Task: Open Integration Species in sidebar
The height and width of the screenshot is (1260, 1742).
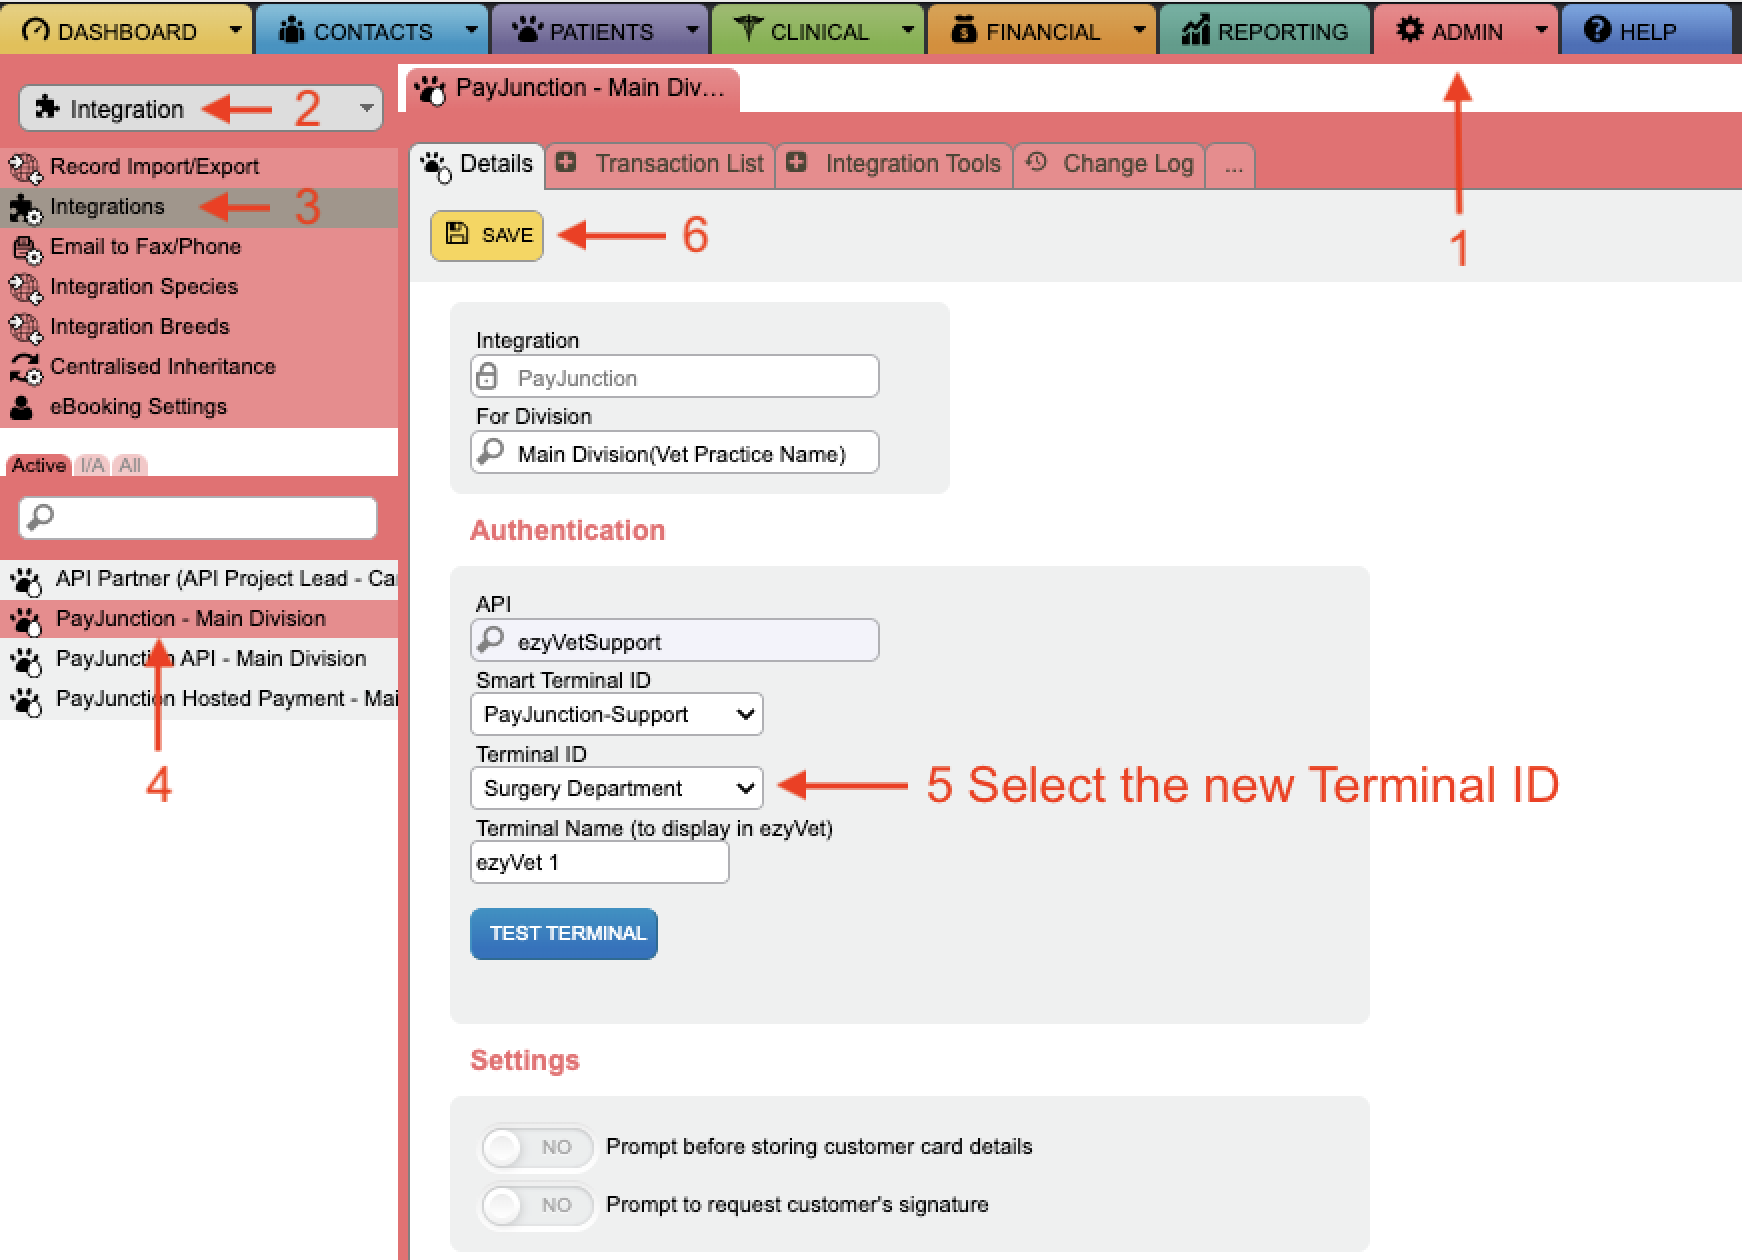Action: click(x=199, y=287)
